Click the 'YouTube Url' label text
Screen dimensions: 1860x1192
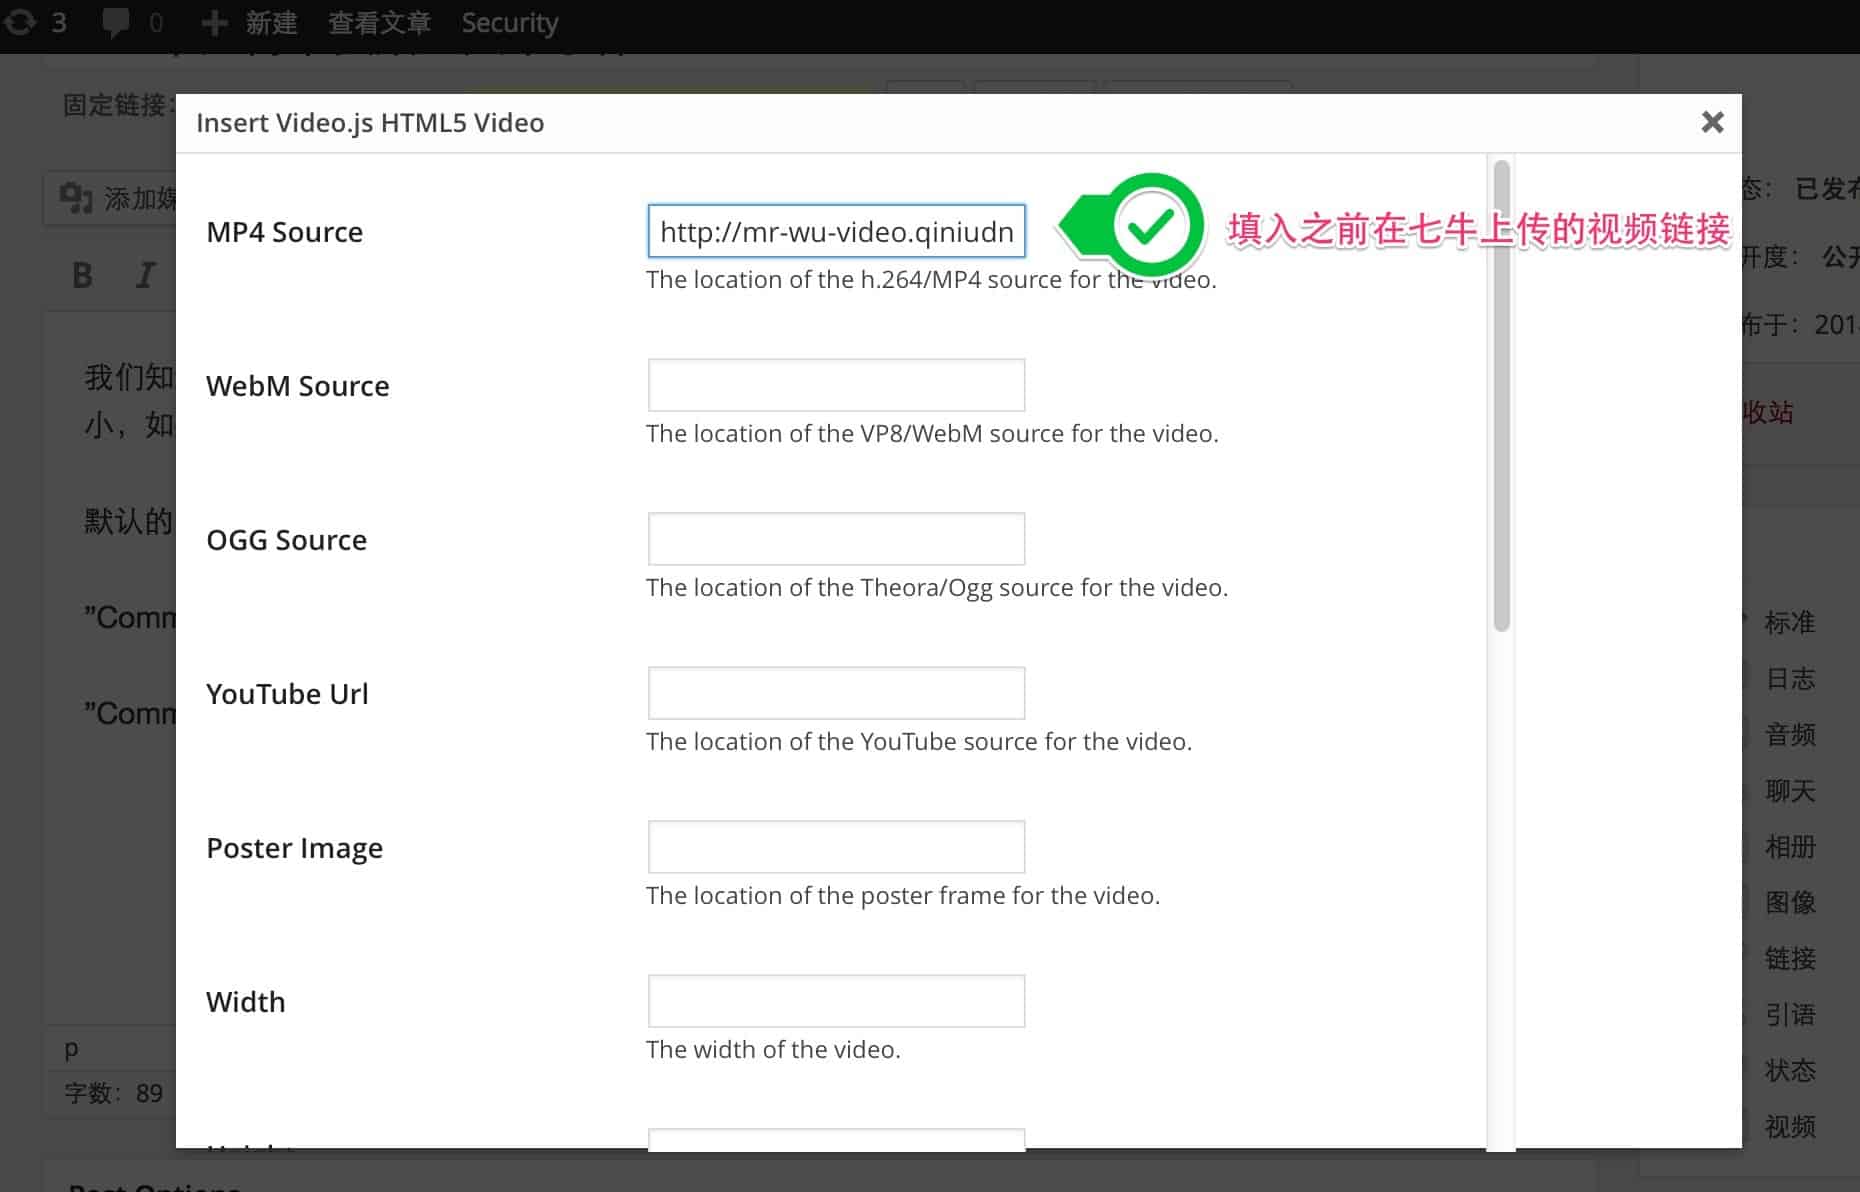[287, 694]
